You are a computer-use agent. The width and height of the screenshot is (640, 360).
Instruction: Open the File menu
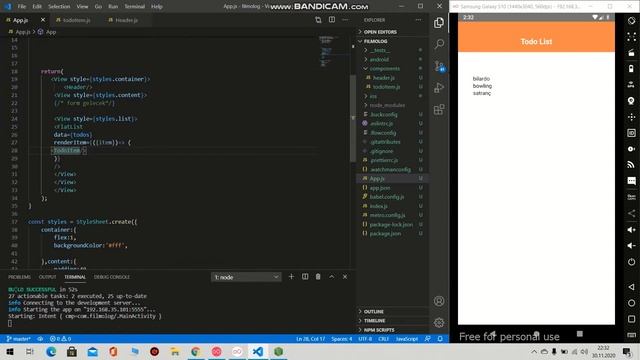[22, 7]
